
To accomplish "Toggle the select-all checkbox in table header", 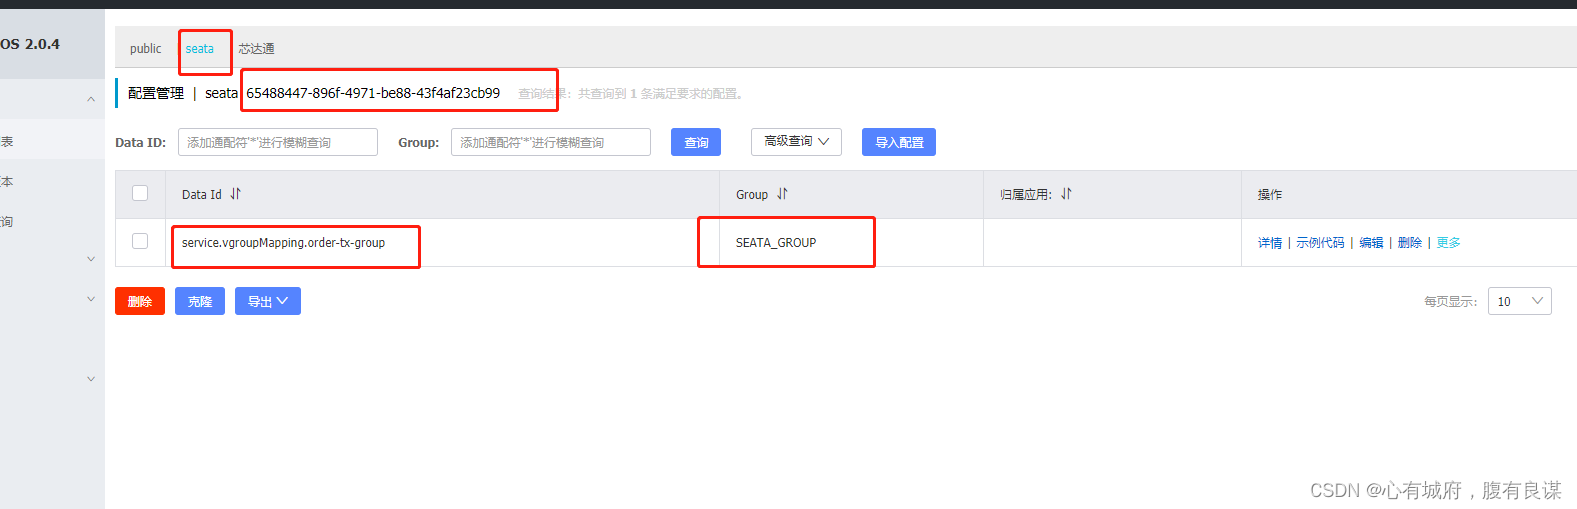I will 140,193.
